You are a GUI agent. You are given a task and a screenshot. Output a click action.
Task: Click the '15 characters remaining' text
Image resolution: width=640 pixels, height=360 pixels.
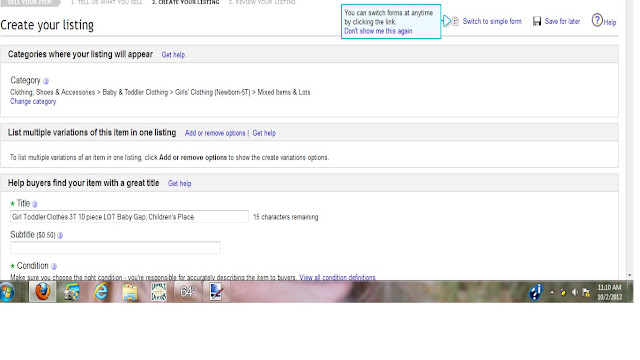(285, 217)
